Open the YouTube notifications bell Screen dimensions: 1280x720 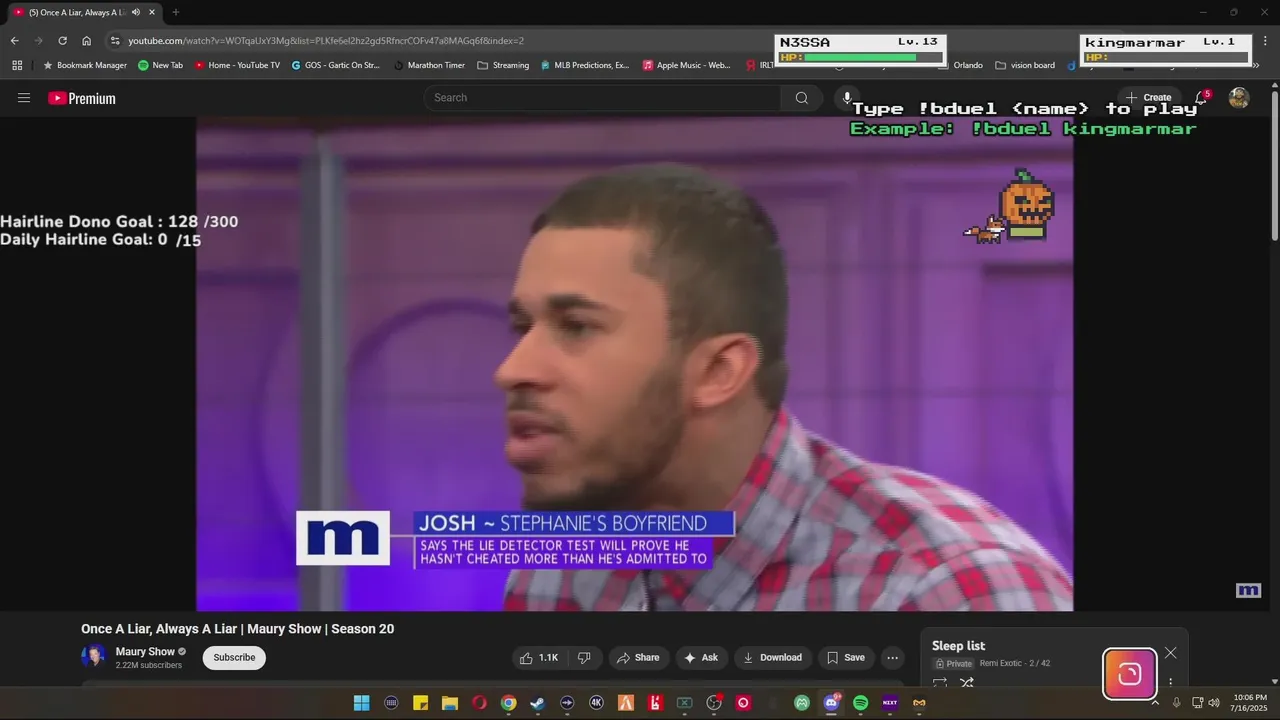pyautogui.click(x=1202, y=97)
